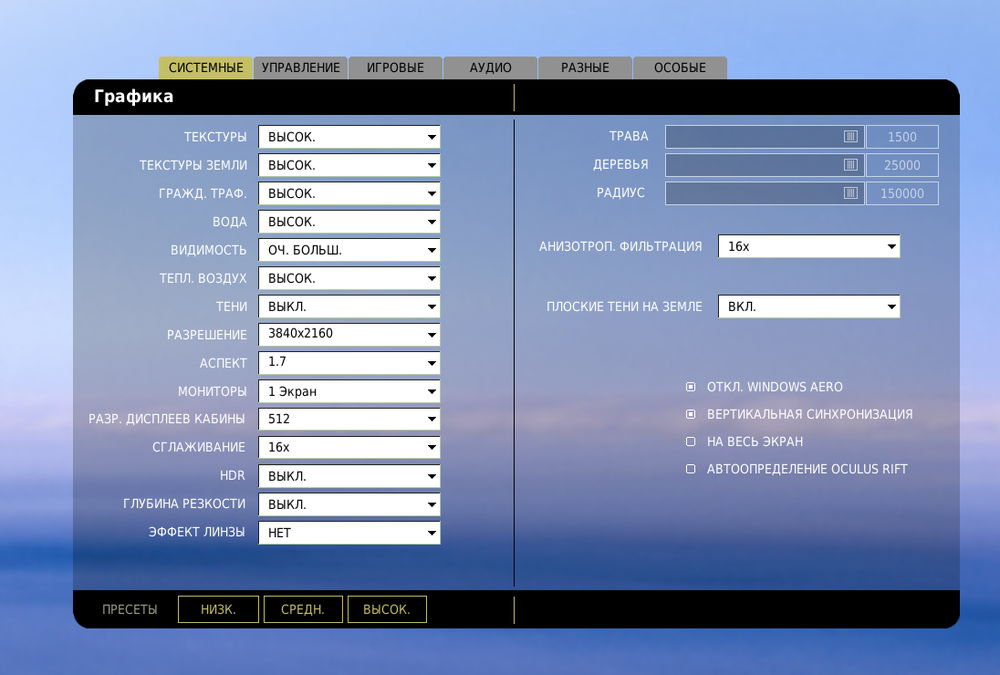This screenshot has width=1000, height=675.
Task: Apply the Средн. graphics preset
Action: [302, 608]
